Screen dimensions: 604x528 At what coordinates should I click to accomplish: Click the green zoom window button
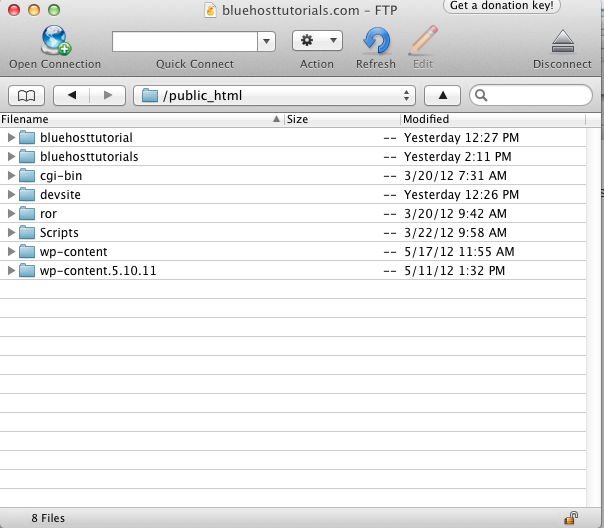(x=54, y=10)
